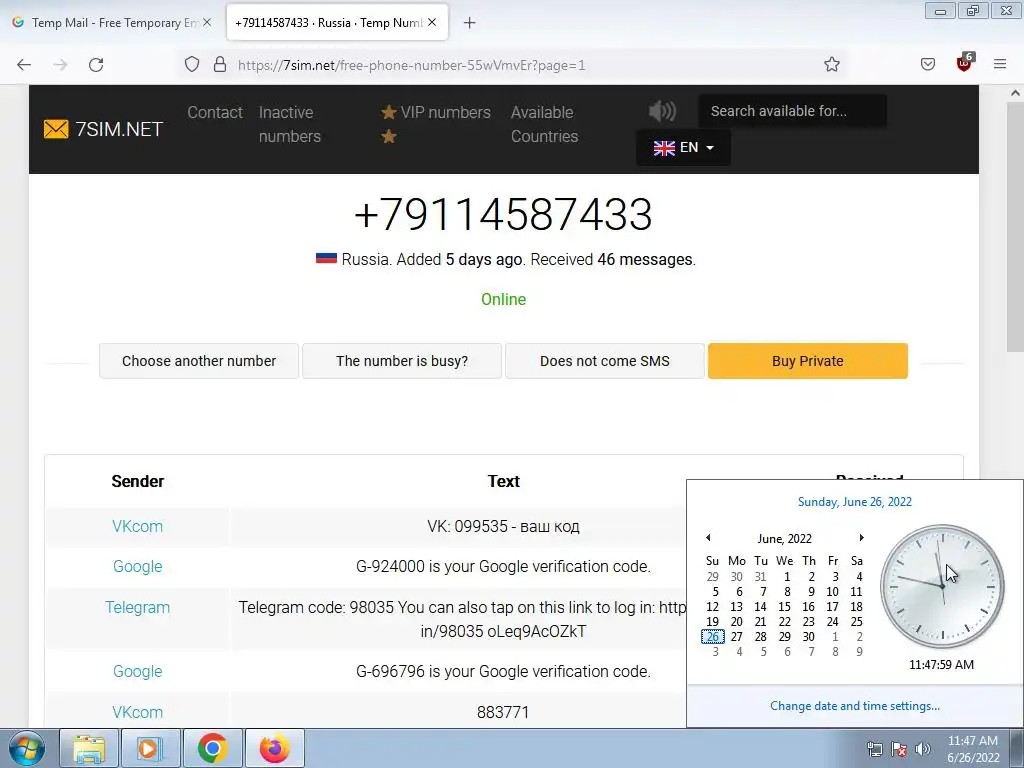The image size is (1024, 768).
Task: Select June 15 in the calendar
Action: (x=784, y=607)
